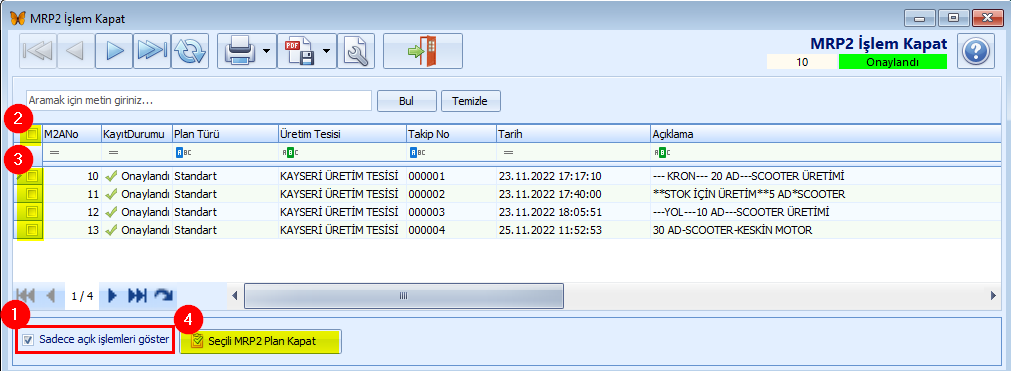Click date 25.11.2022 11:52:53

[550, 230]
